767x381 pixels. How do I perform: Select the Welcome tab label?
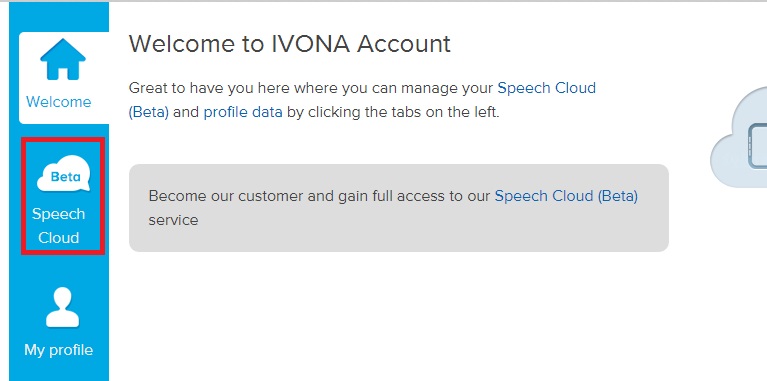pos(59,102)
